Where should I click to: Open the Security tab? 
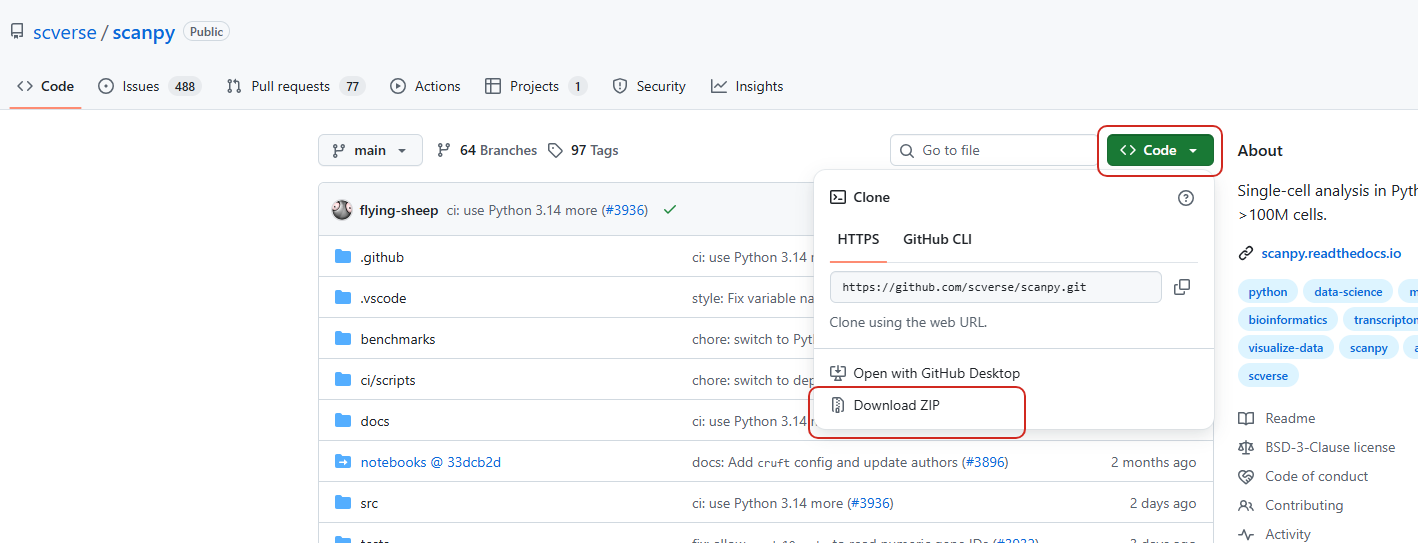click(x=649, y=86)
